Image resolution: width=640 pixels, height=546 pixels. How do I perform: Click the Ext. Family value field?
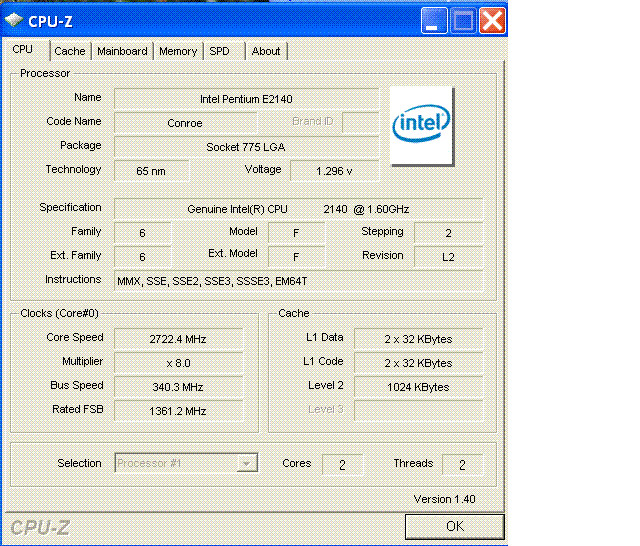click(142, 257)
